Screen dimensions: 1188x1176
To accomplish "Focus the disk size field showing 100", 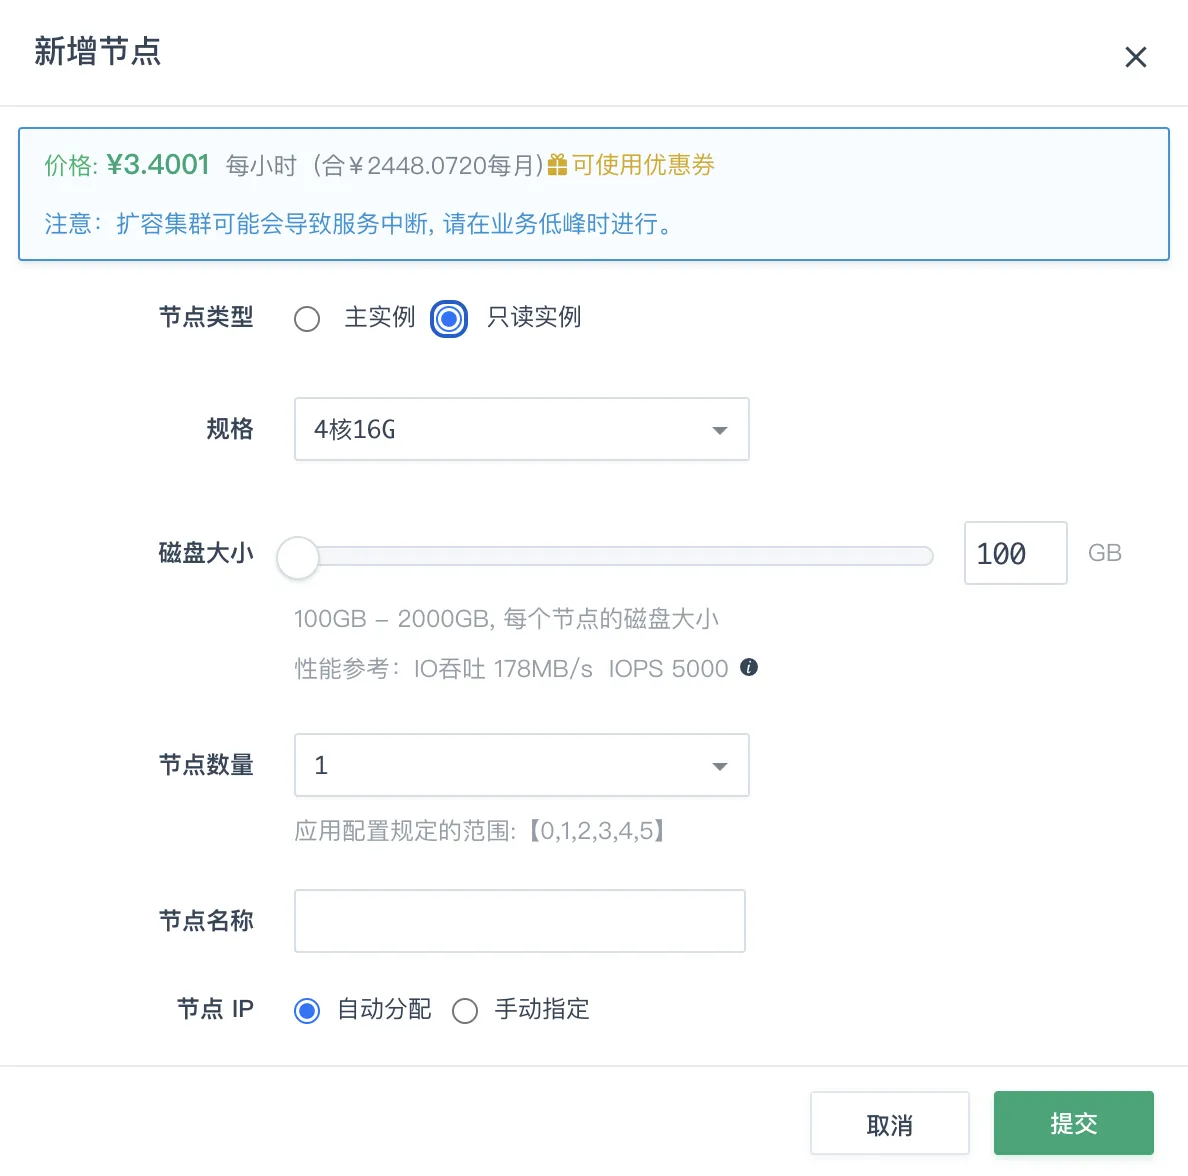I will (1015, 552).
